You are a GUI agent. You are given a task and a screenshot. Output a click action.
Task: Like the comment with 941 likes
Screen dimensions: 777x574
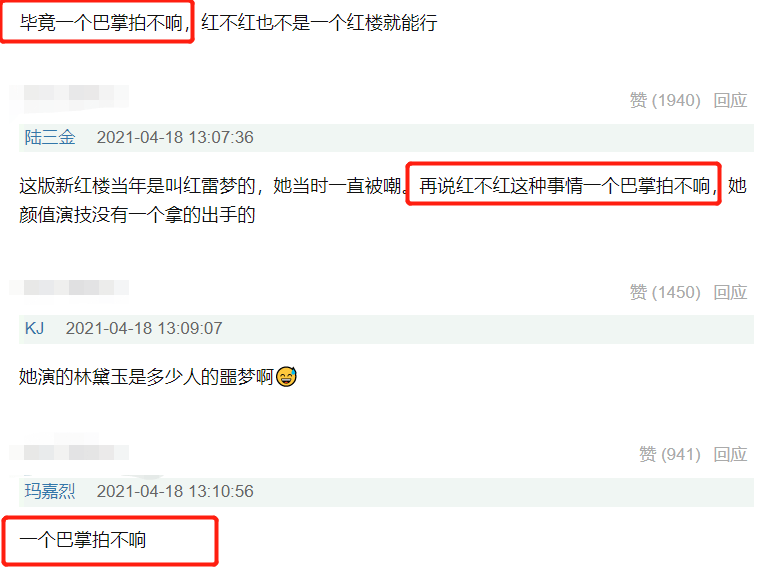click(669, 454)
